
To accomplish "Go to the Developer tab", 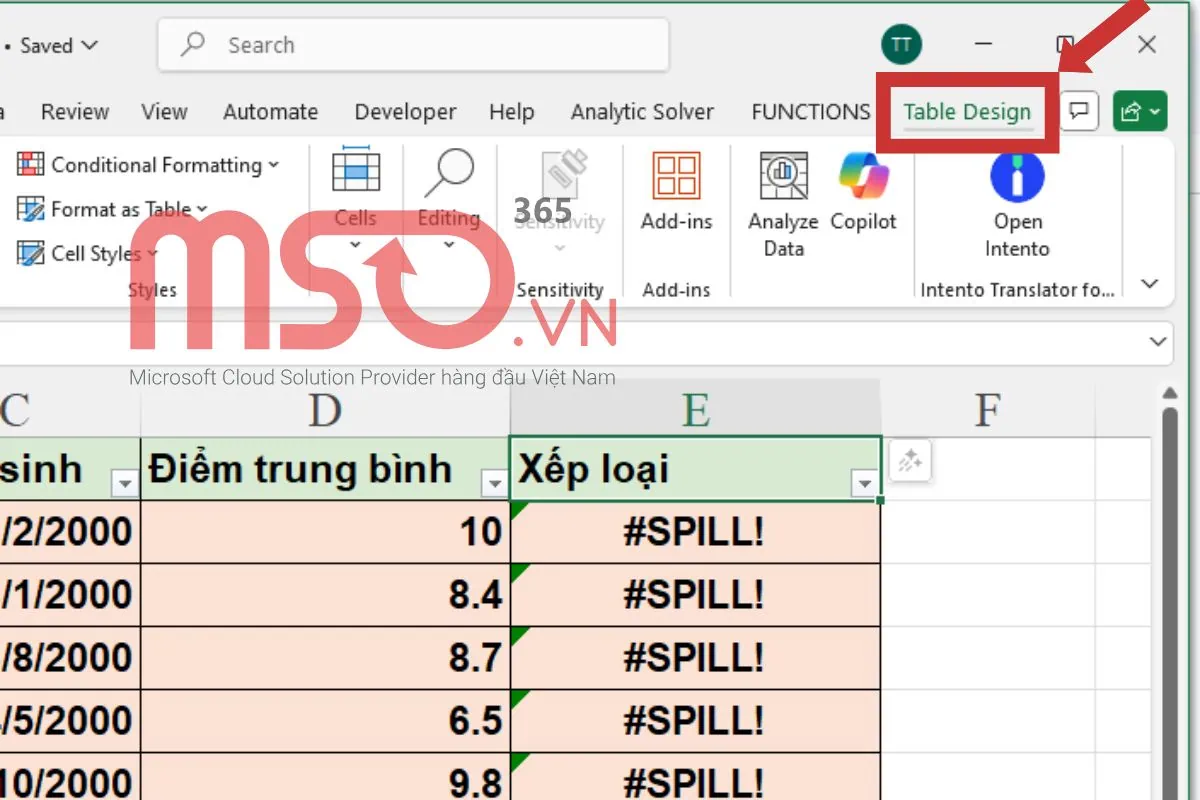I will 404,112.
